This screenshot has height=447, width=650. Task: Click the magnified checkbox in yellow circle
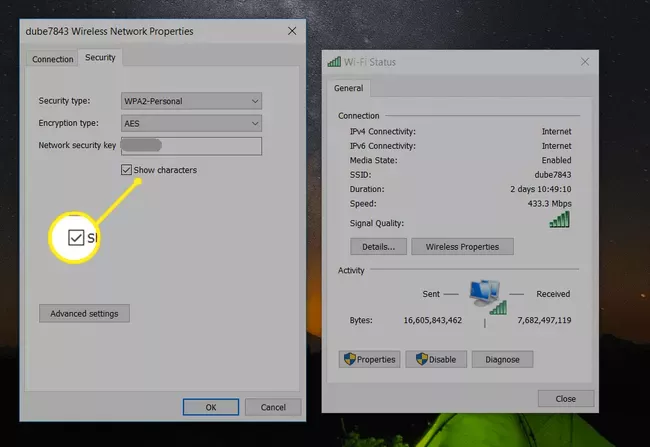pyautogui.click(x=77, y=237)
